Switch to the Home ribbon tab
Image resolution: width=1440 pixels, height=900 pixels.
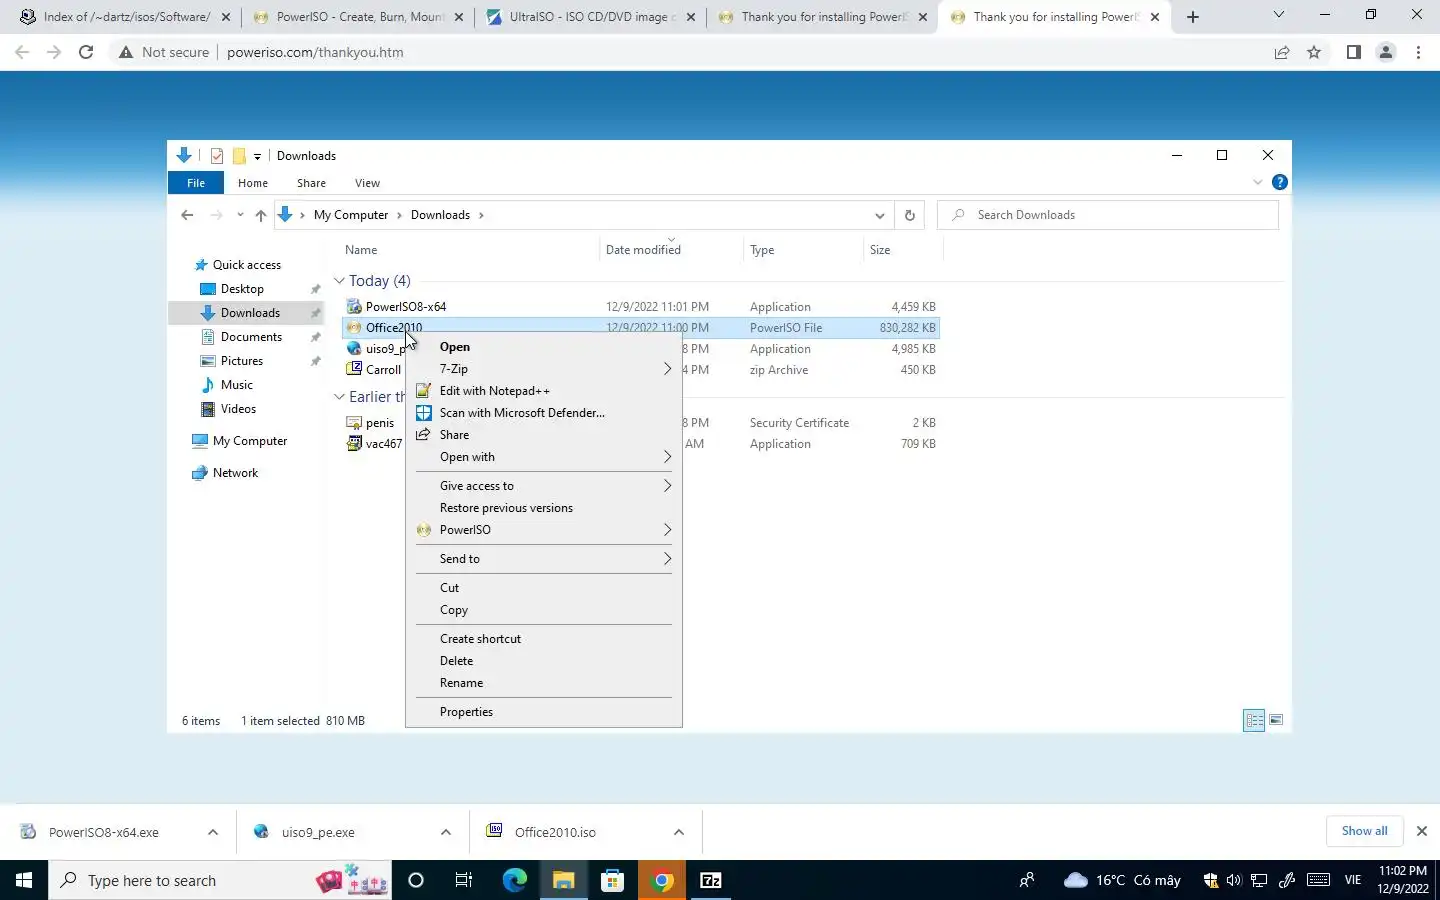(x=253, y=183)
